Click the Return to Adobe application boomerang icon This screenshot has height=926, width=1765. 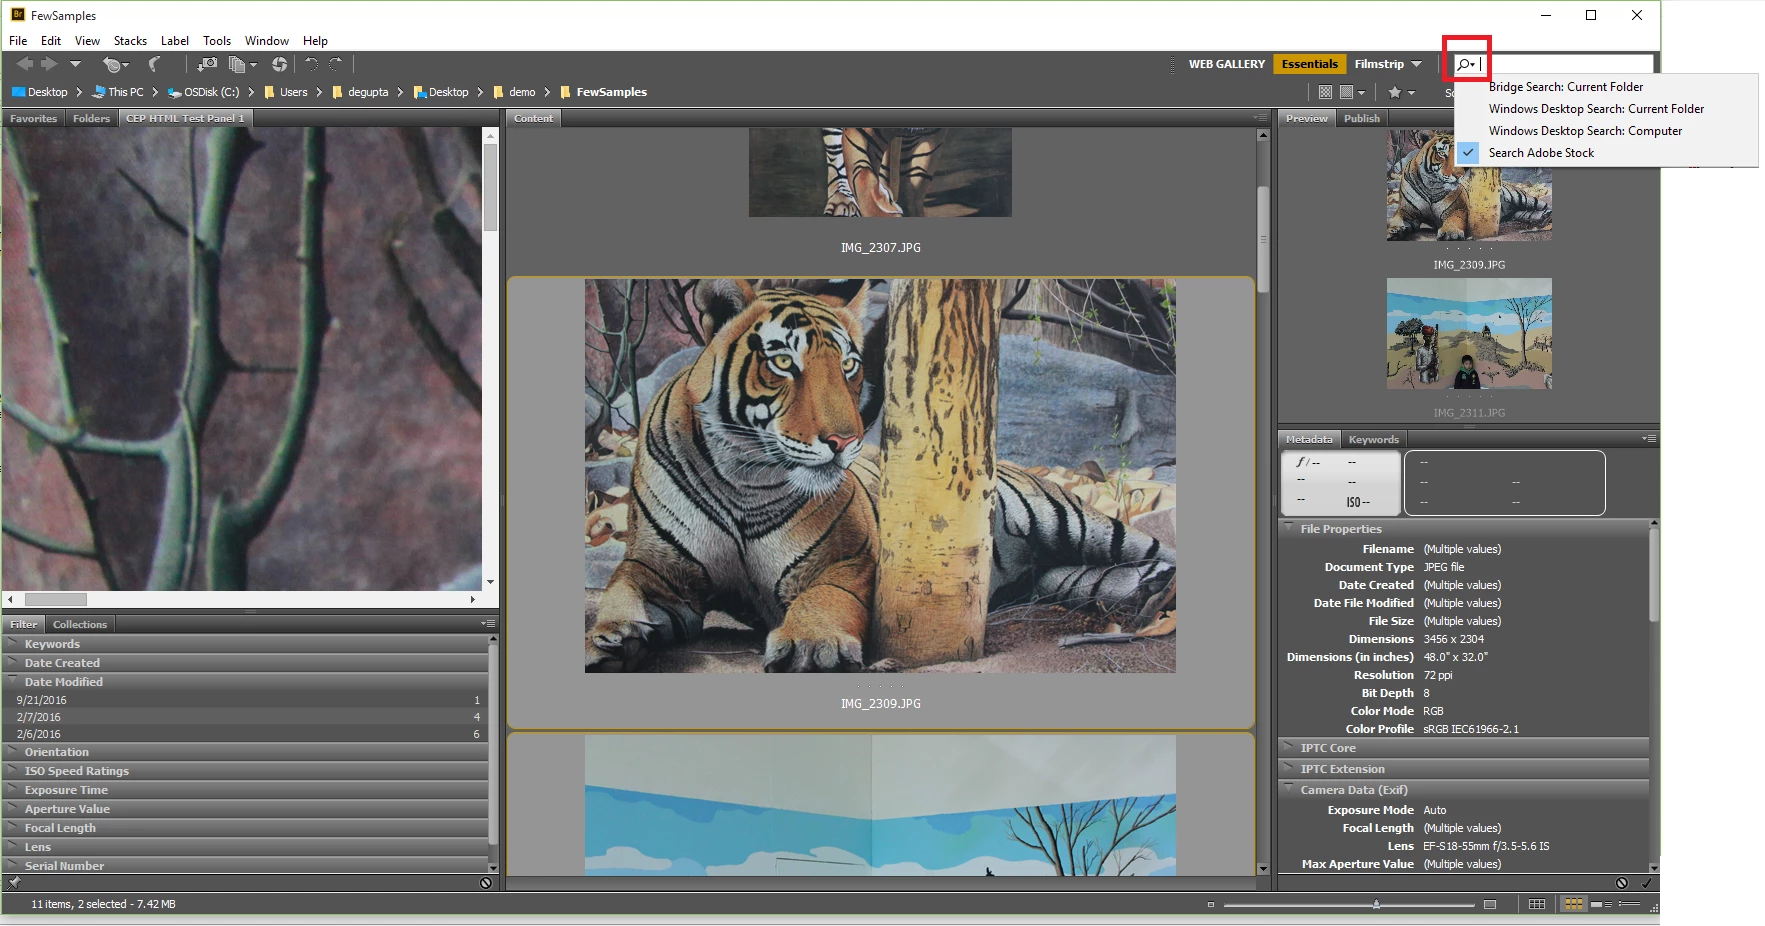point(154,64)
